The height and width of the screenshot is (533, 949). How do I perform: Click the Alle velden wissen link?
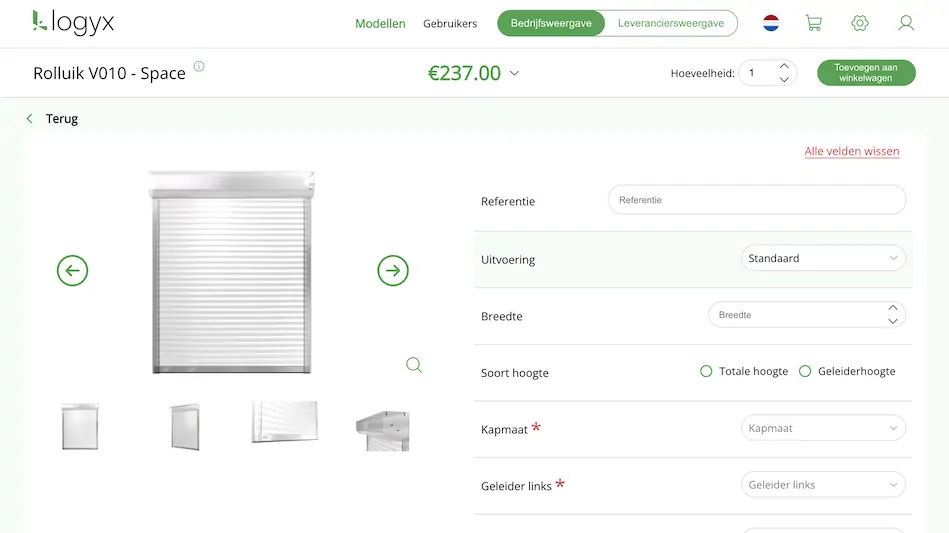[x=852, y=152]
